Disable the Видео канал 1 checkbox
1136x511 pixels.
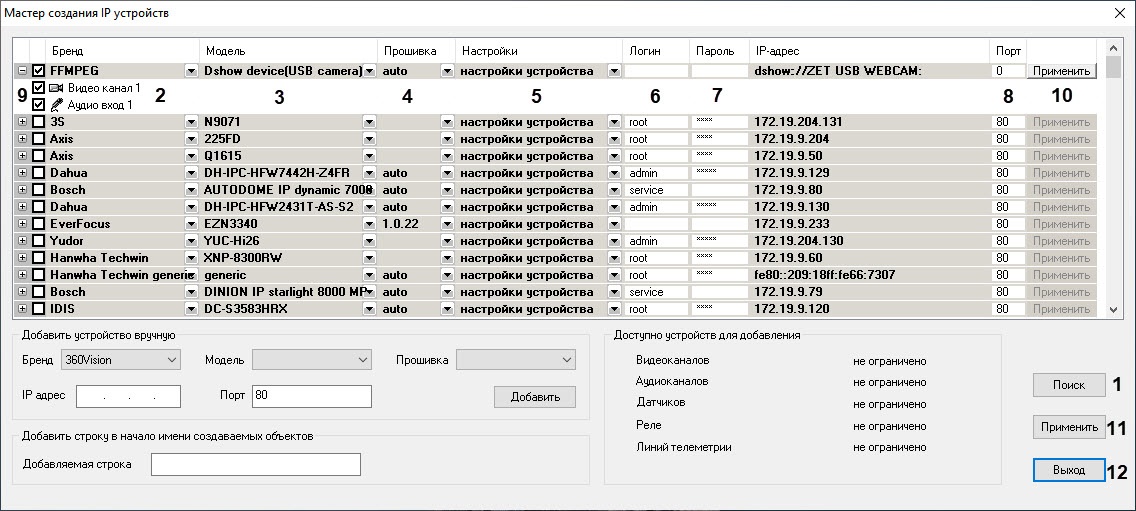pyautogui.click(x=39, y=88)
